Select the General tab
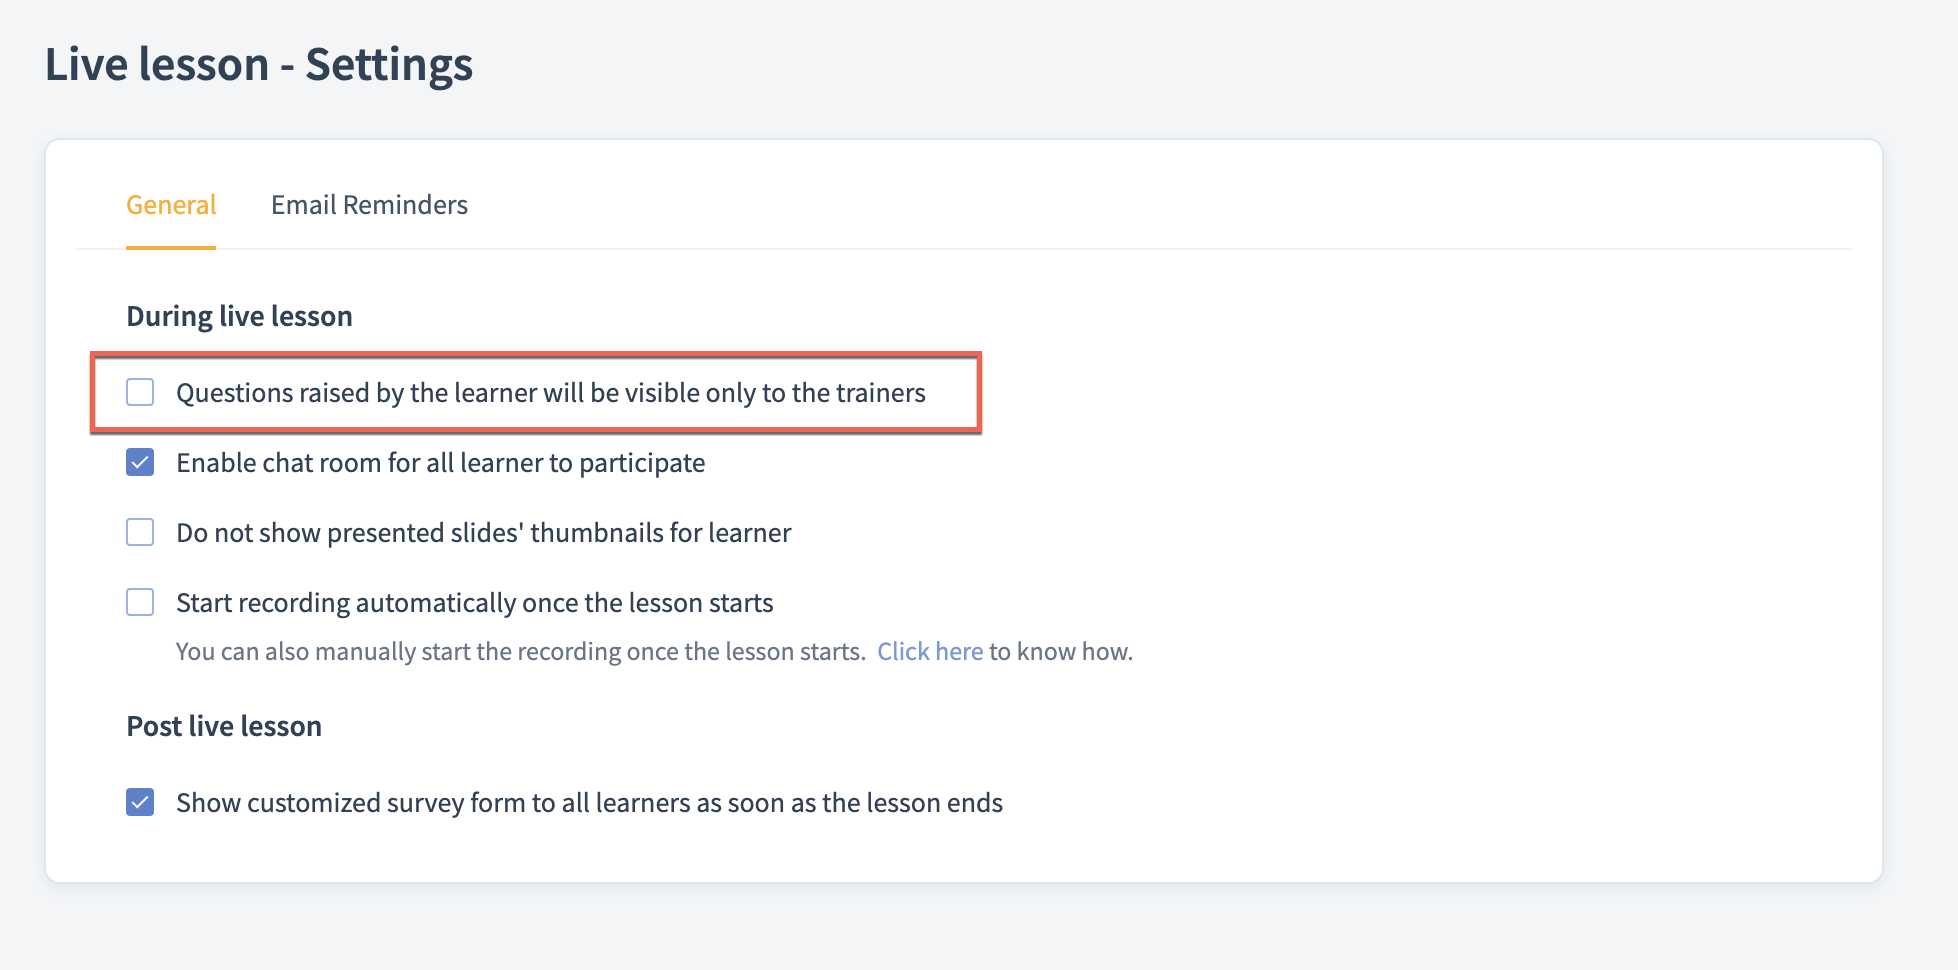The height and width of the screenshot is (970, 1958). [171, 205]
